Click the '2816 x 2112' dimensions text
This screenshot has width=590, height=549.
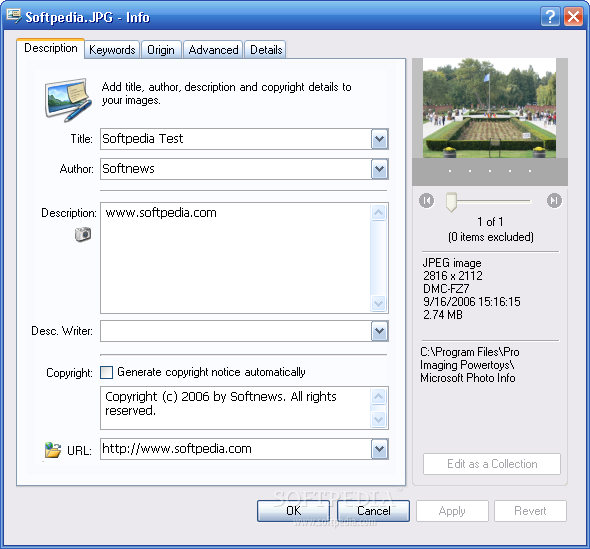(x=453, y=276)
